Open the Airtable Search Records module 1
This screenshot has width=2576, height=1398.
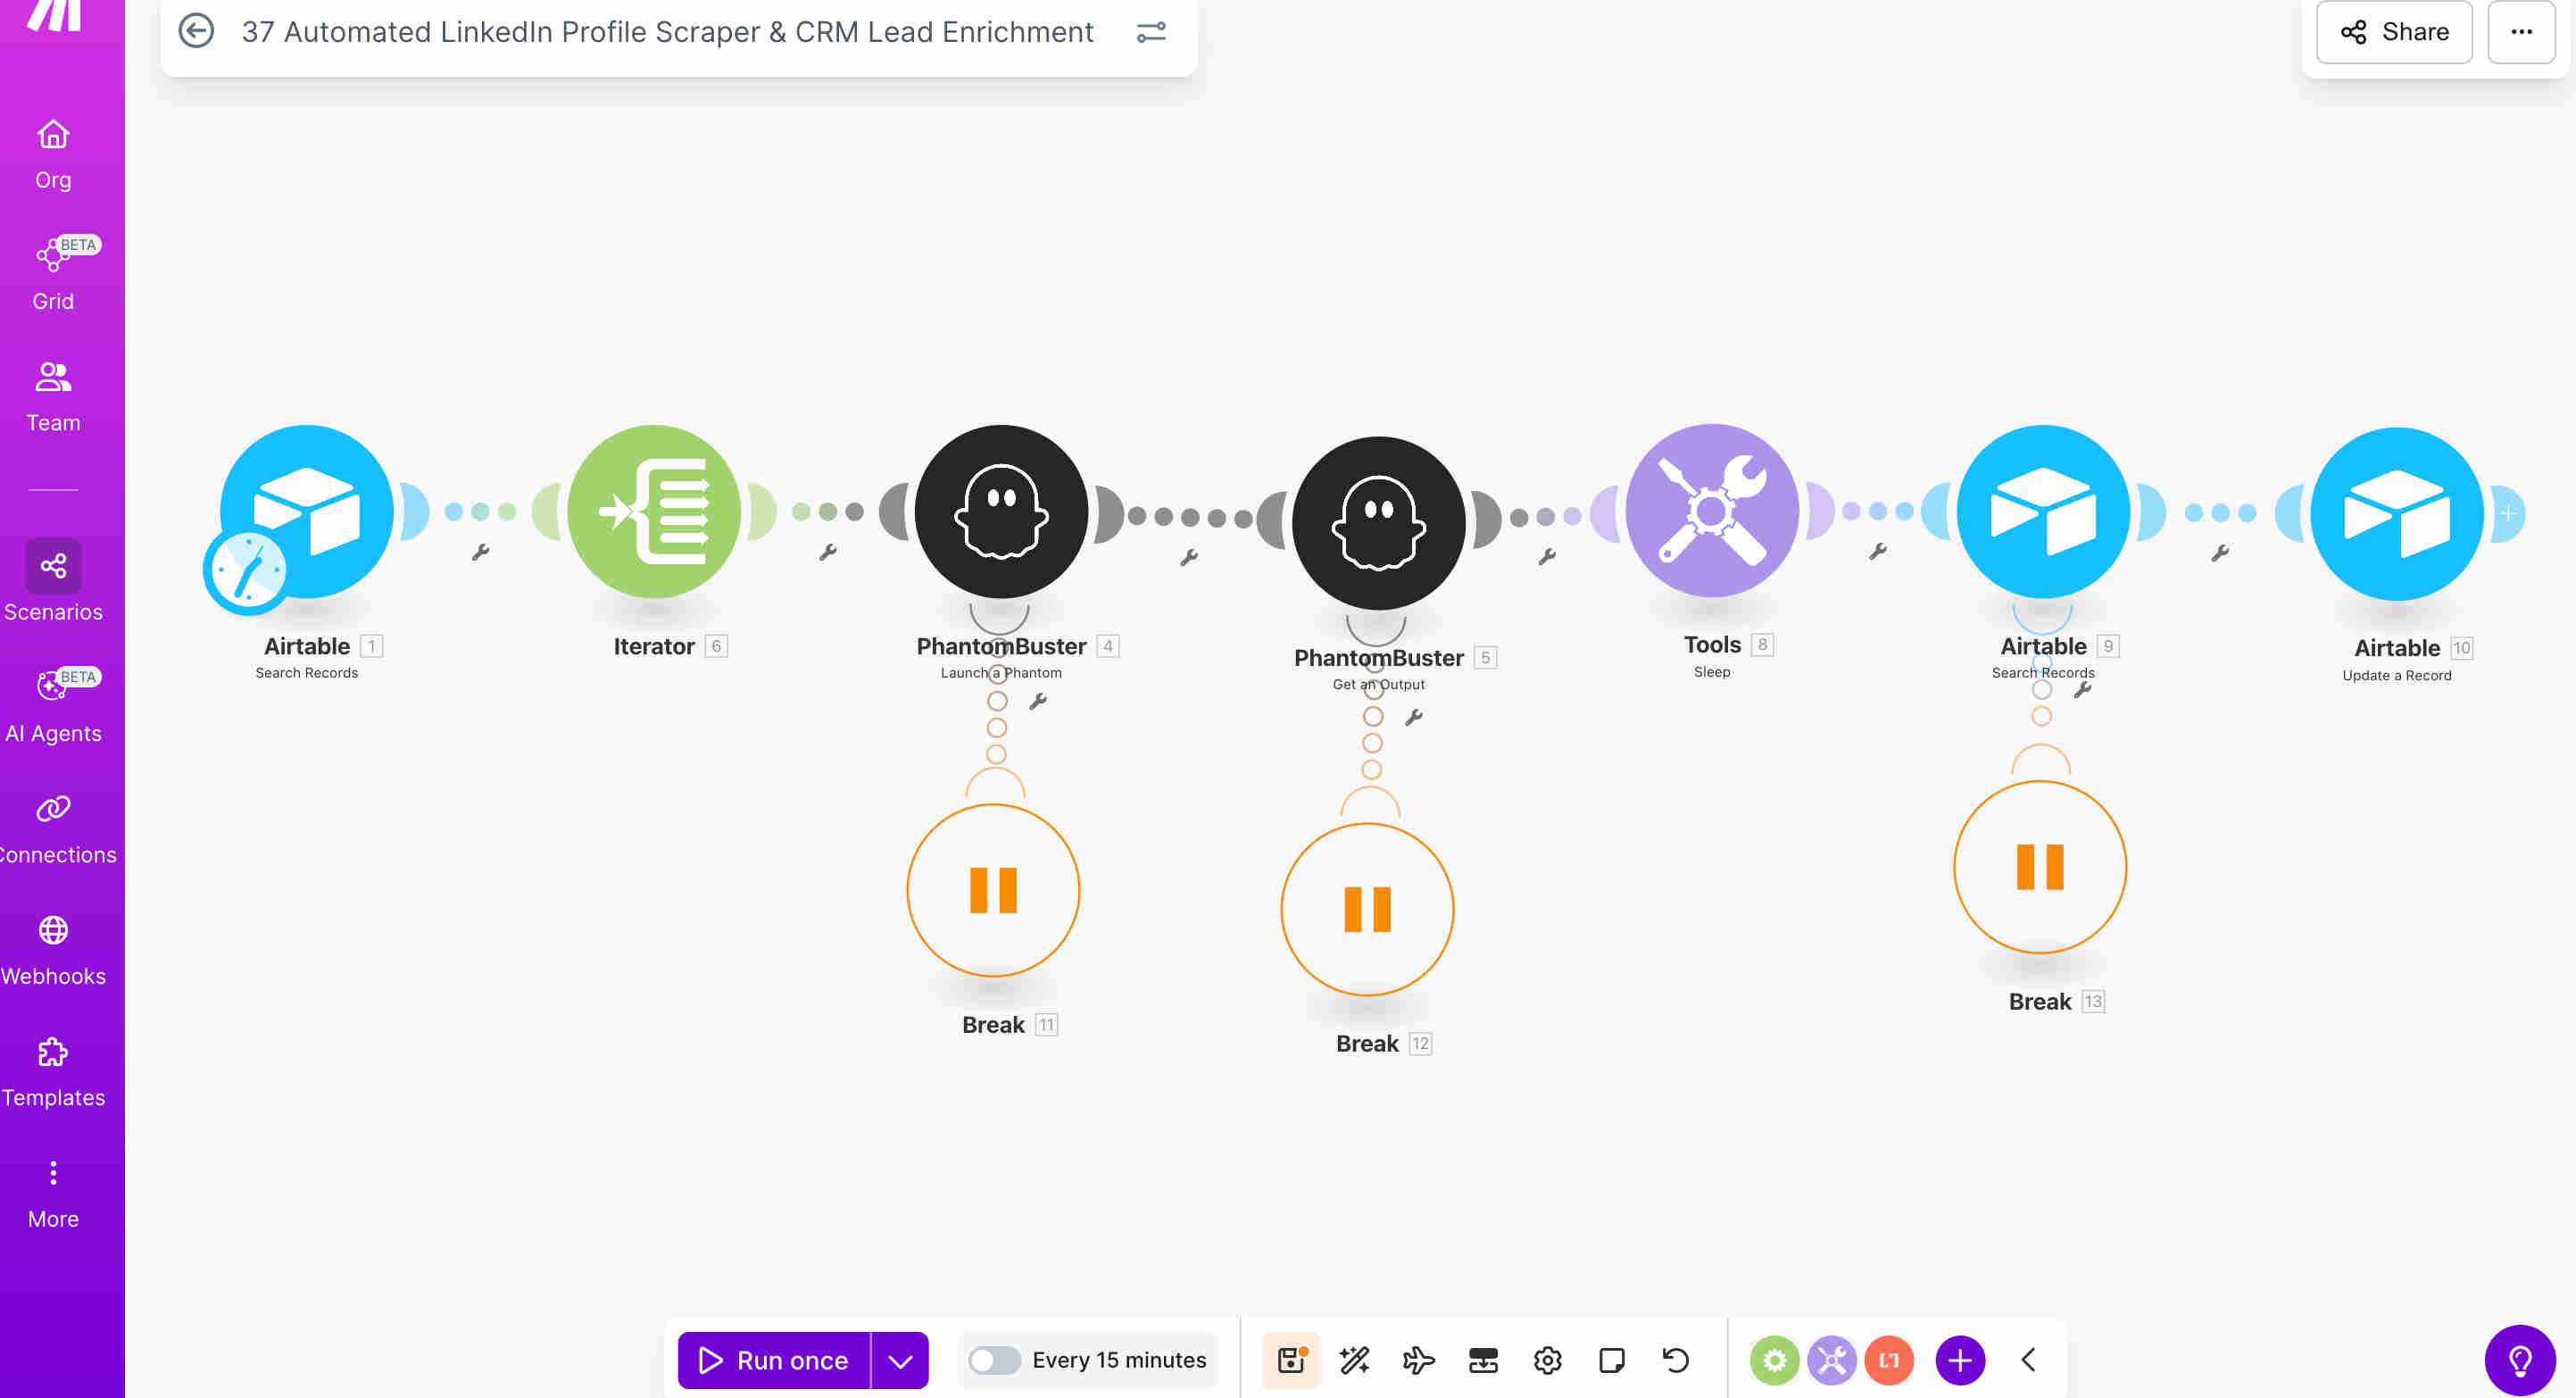307,511
